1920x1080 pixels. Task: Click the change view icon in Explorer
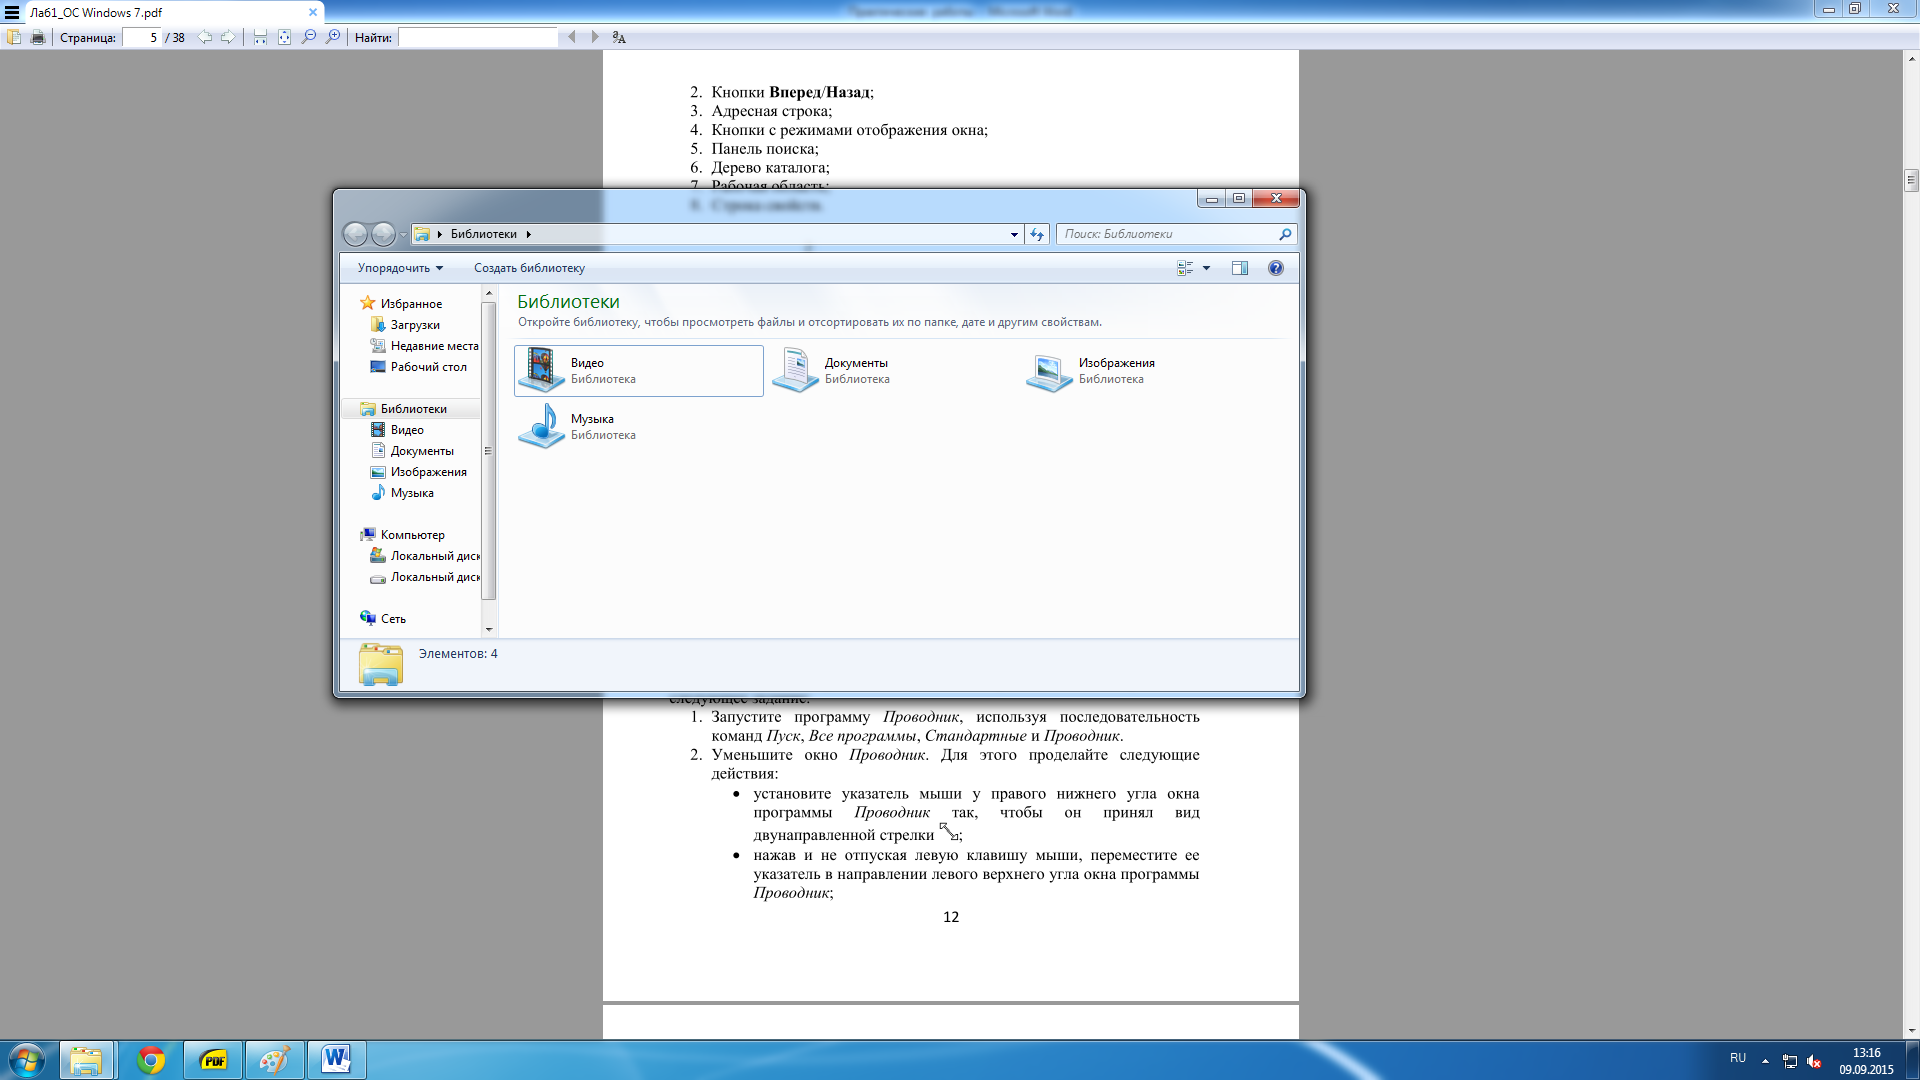click(1185, 268)
